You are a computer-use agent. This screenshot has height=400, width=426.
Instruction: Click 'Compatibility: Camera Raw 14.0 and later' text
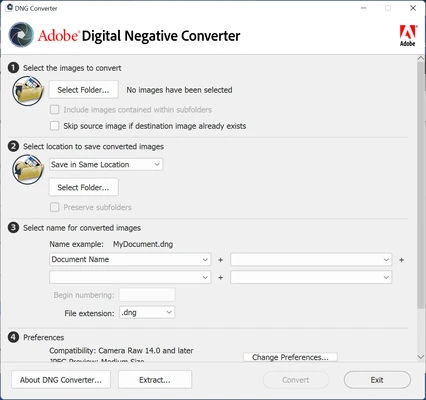121,351
